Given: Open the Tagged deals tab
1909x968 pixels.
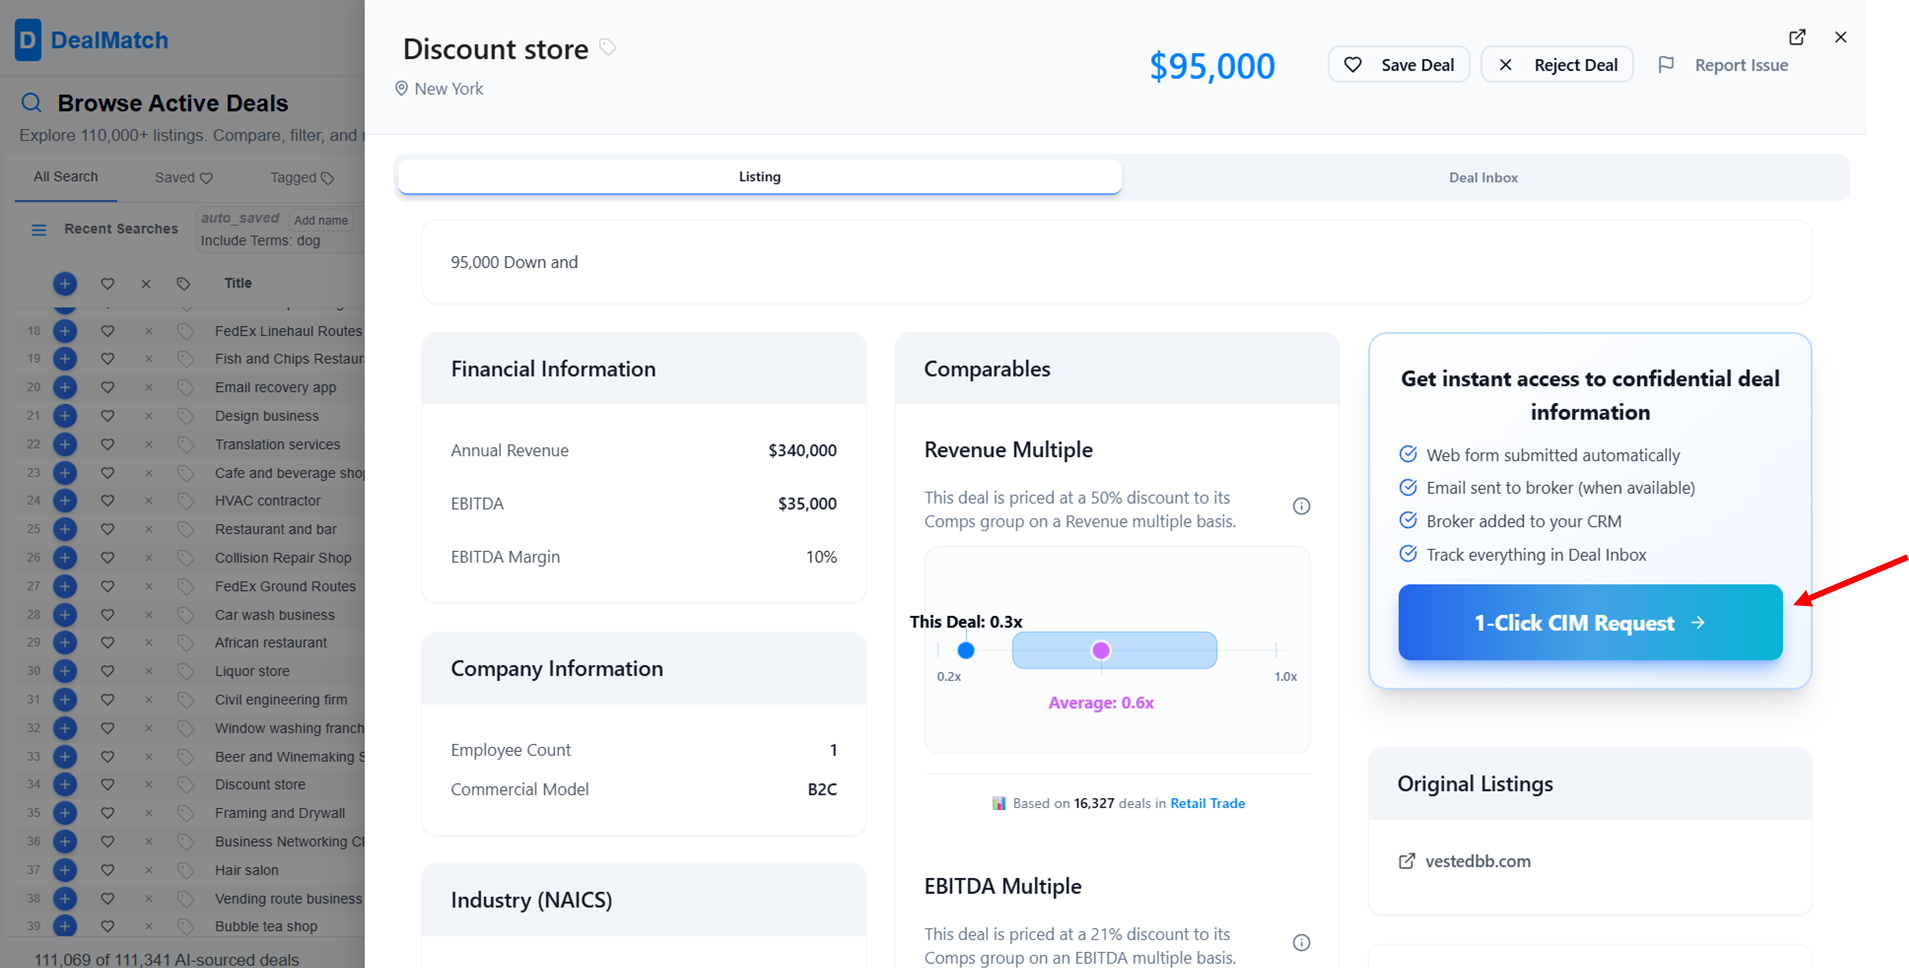Looking at the screenshot, I should click(x=301, y=177).
